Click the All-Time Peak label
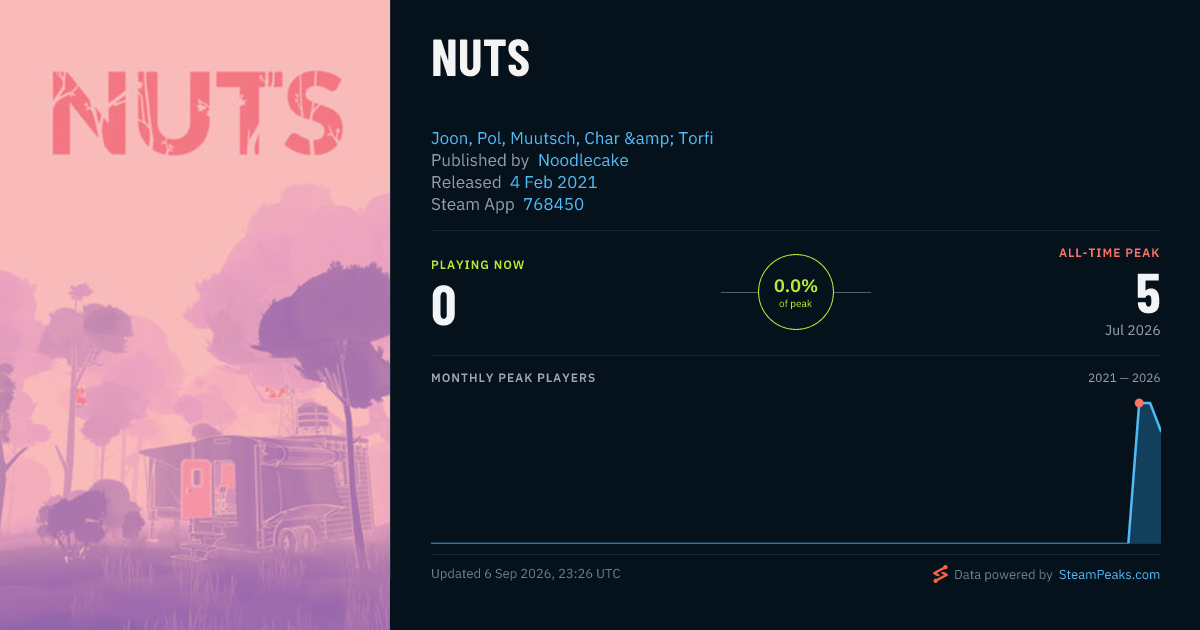The image size is (1200, 630). point(1110,253)
